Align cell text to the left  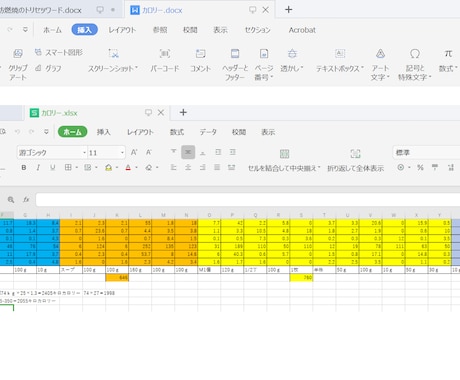(x=173, y=167)
